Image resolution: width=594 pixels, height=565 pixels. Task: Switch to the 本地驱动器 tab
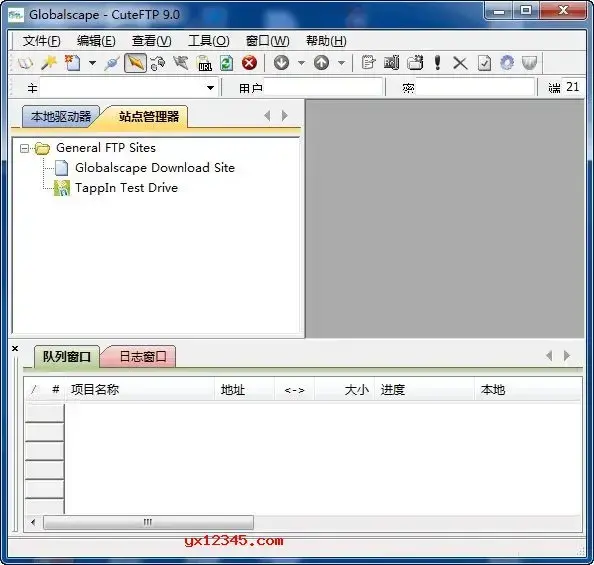coord(61,116)
